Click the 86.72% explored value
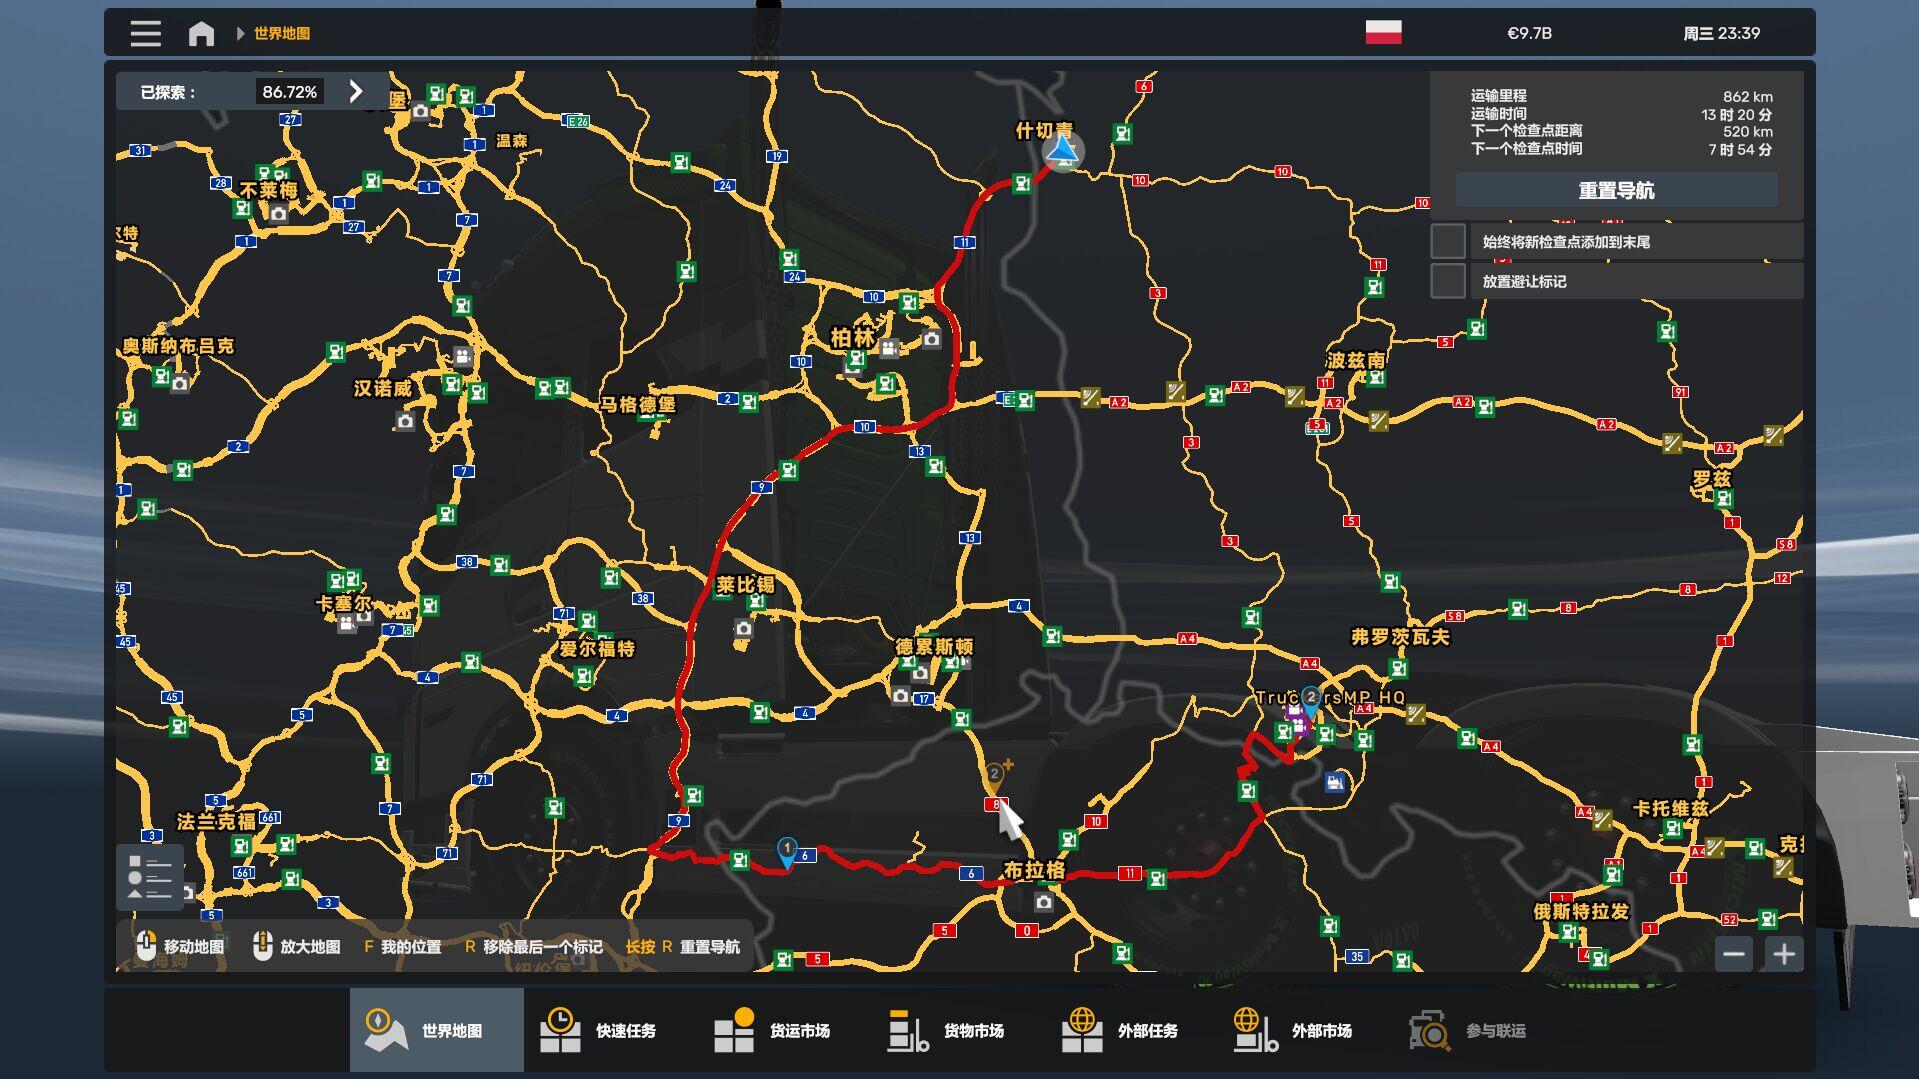Image resolution: width=1919 pixels, height=1079 pixels. (x=289, y=92)
